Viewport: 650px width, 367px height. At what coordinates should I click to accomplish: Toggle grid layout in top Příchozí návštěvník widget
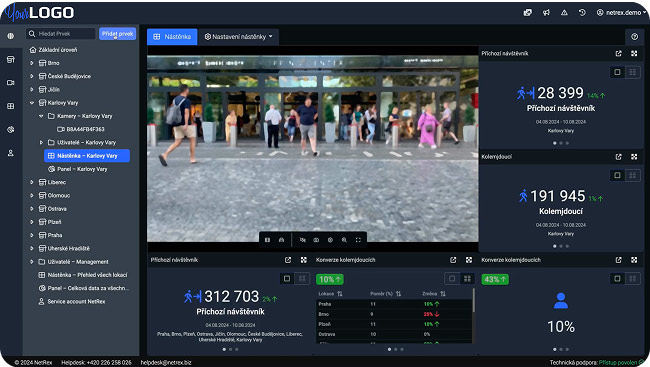pyautogui.click(x=633, y=72)
